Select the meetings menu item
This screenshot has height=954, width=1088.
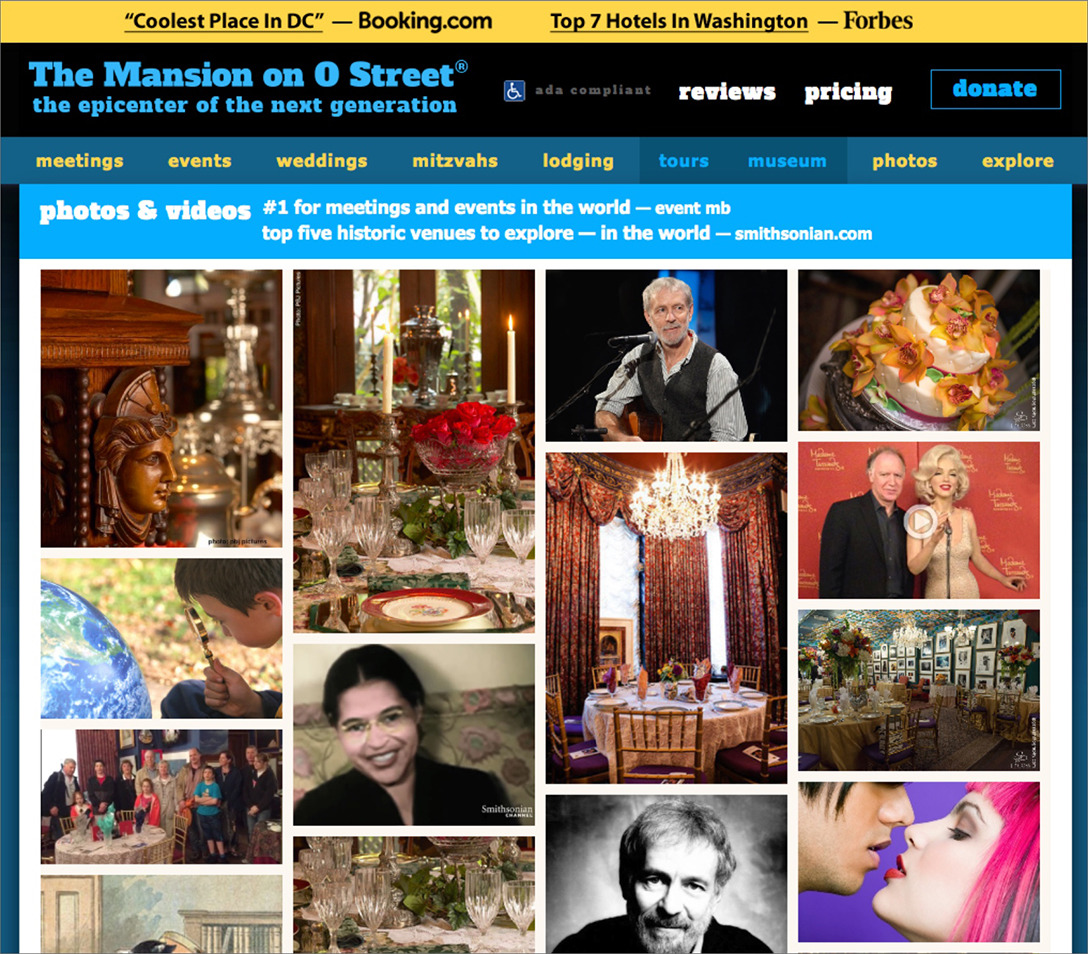(x=80, y=161)
